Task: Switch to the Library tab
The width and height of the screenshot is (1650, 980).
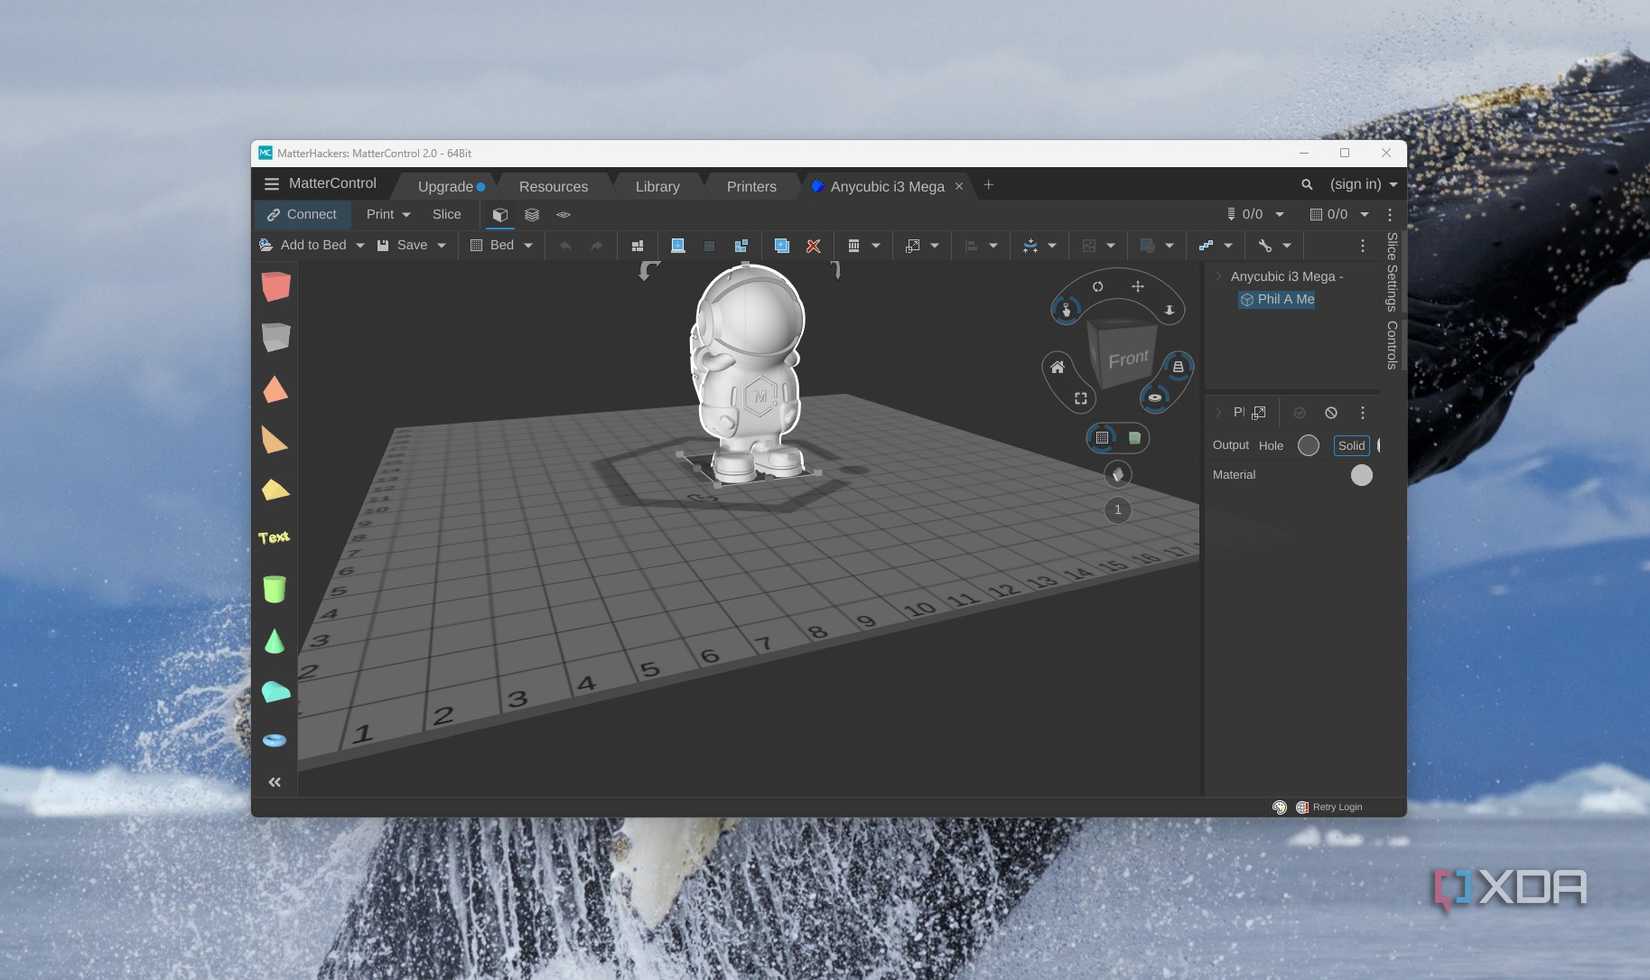Action: click(657, 186)
